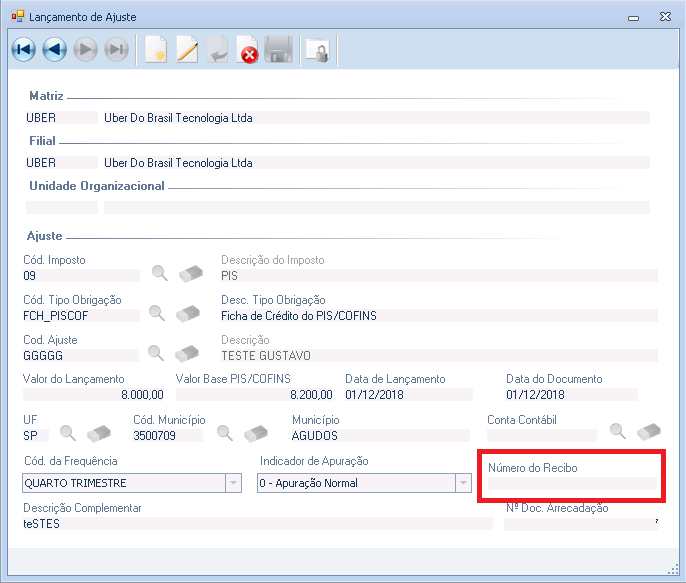
Task: Click the edit record pencil icon
Action: [187, 50]
